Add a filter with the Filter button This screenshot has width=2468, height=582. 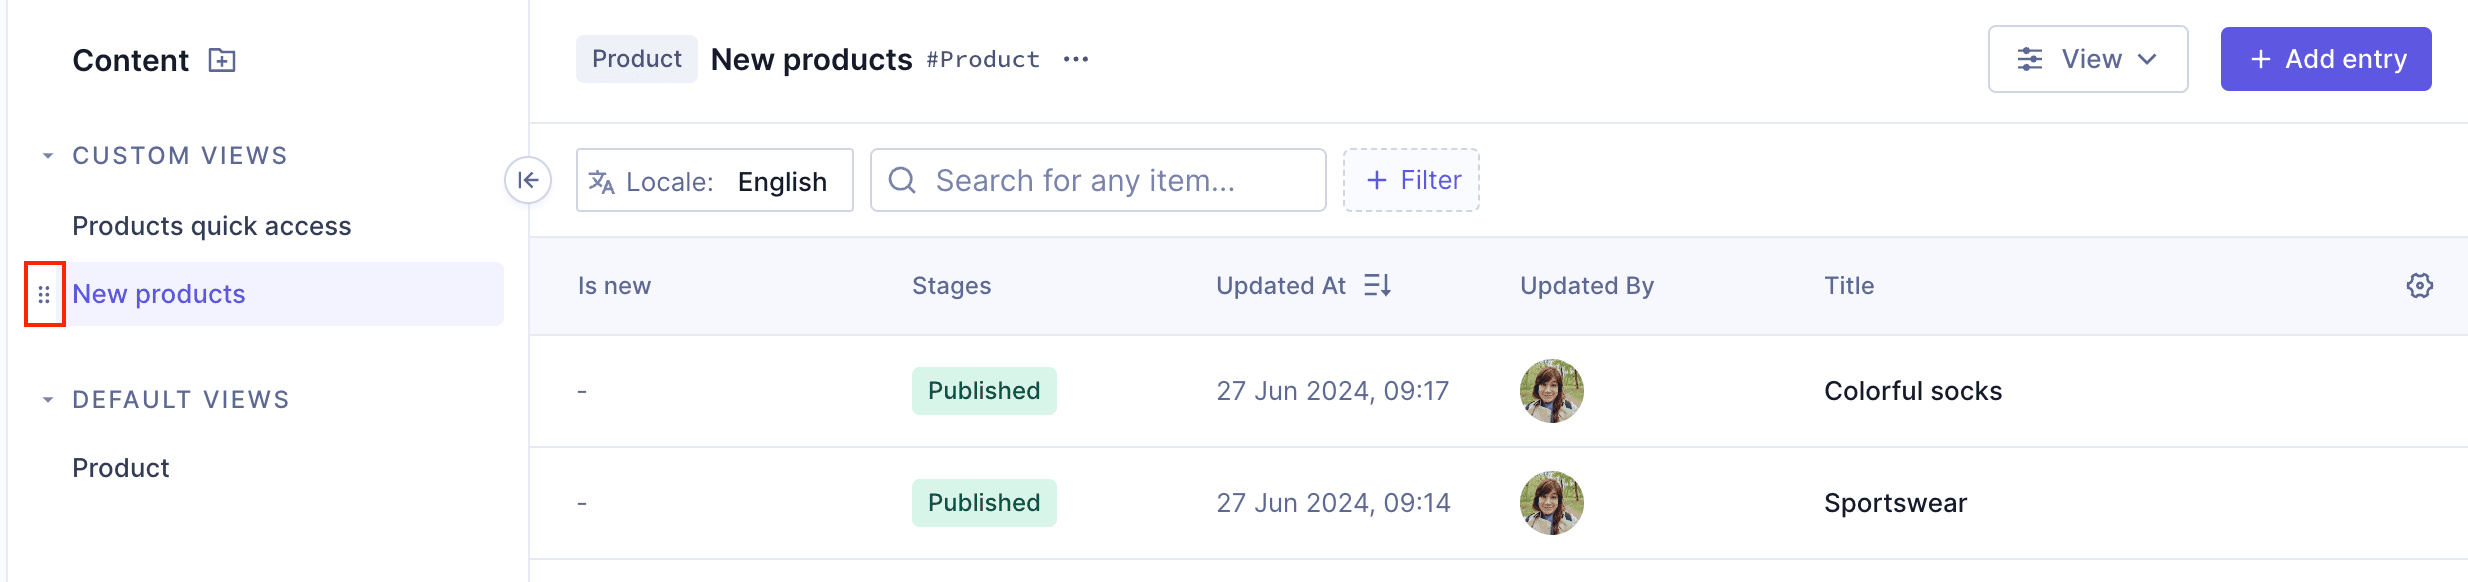(x=1411, y=180)
